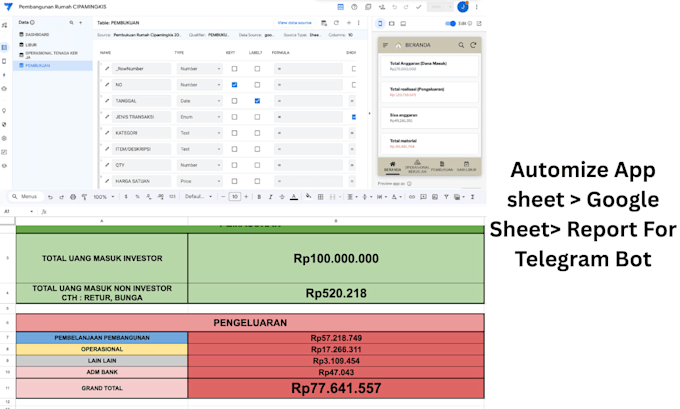The width and height of the screenshot is (680, 409).
Task: Open Sheets fill color picker
Action: (308, 197)
